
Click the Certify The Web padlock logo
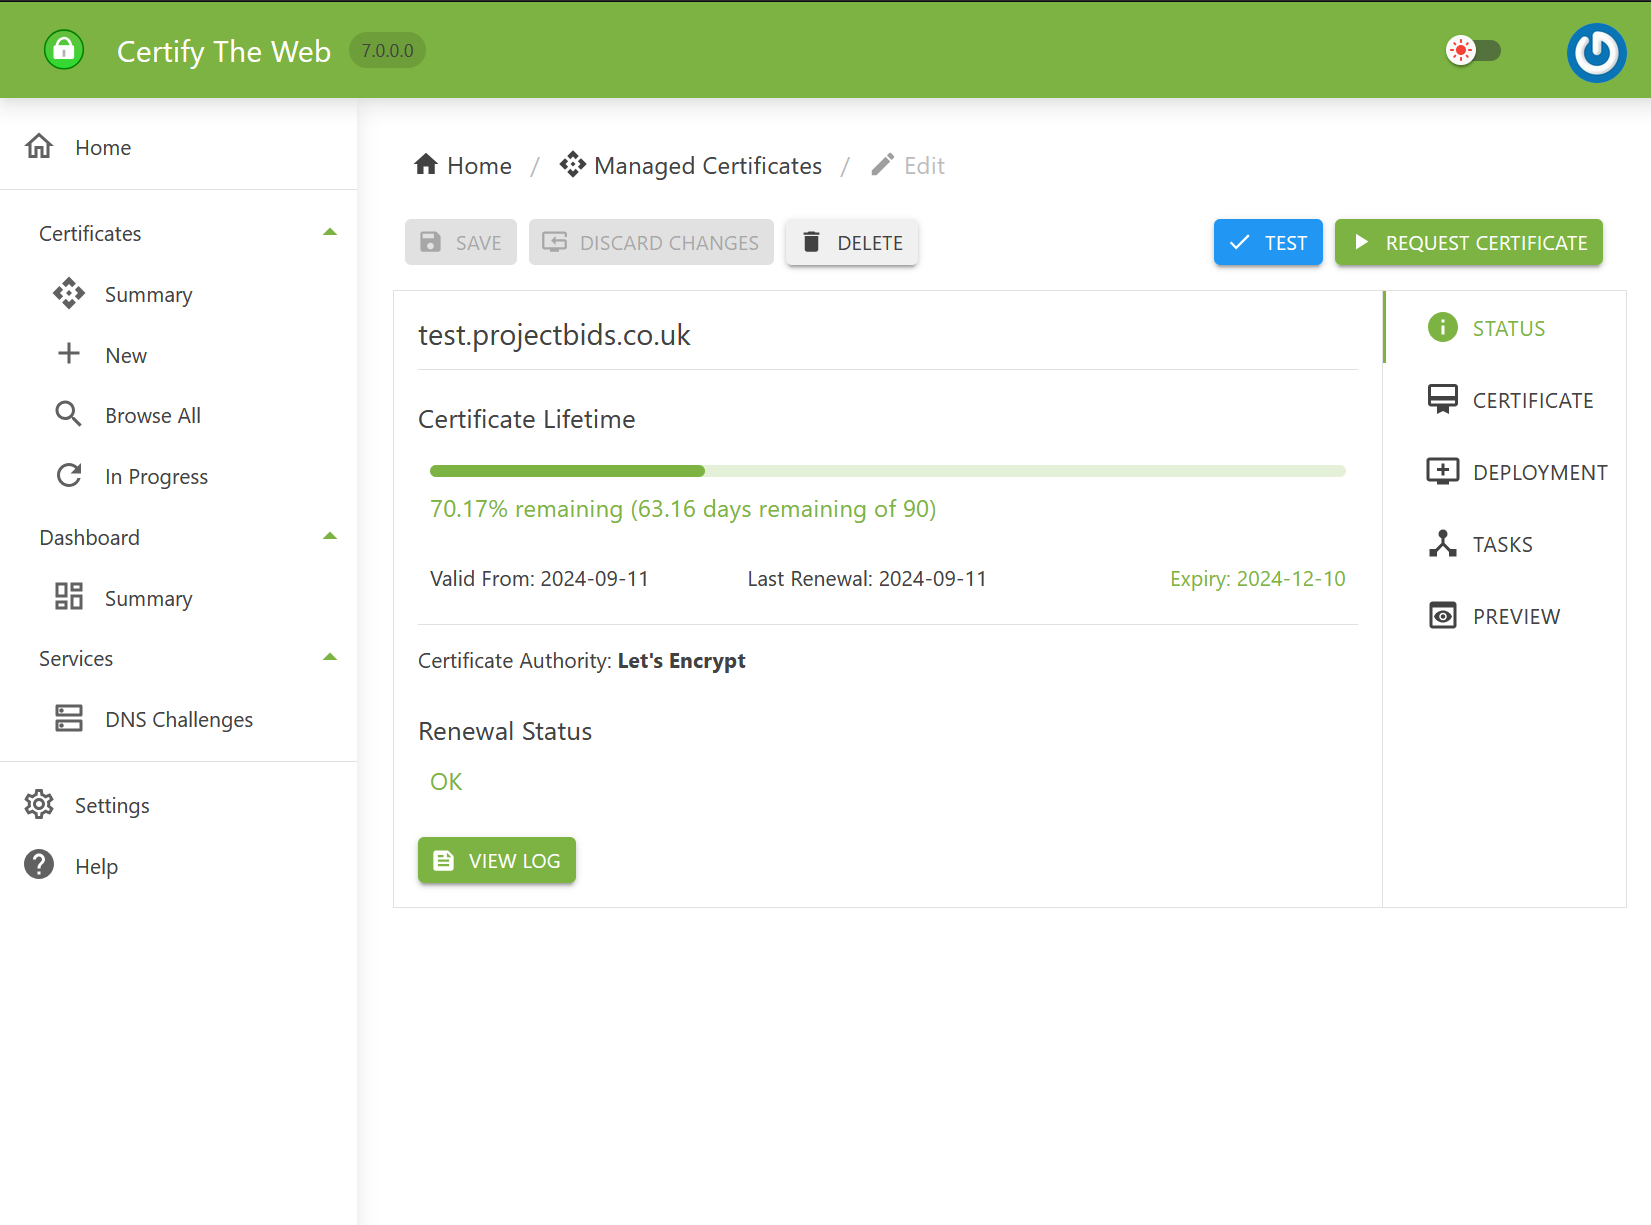(63, 50)
